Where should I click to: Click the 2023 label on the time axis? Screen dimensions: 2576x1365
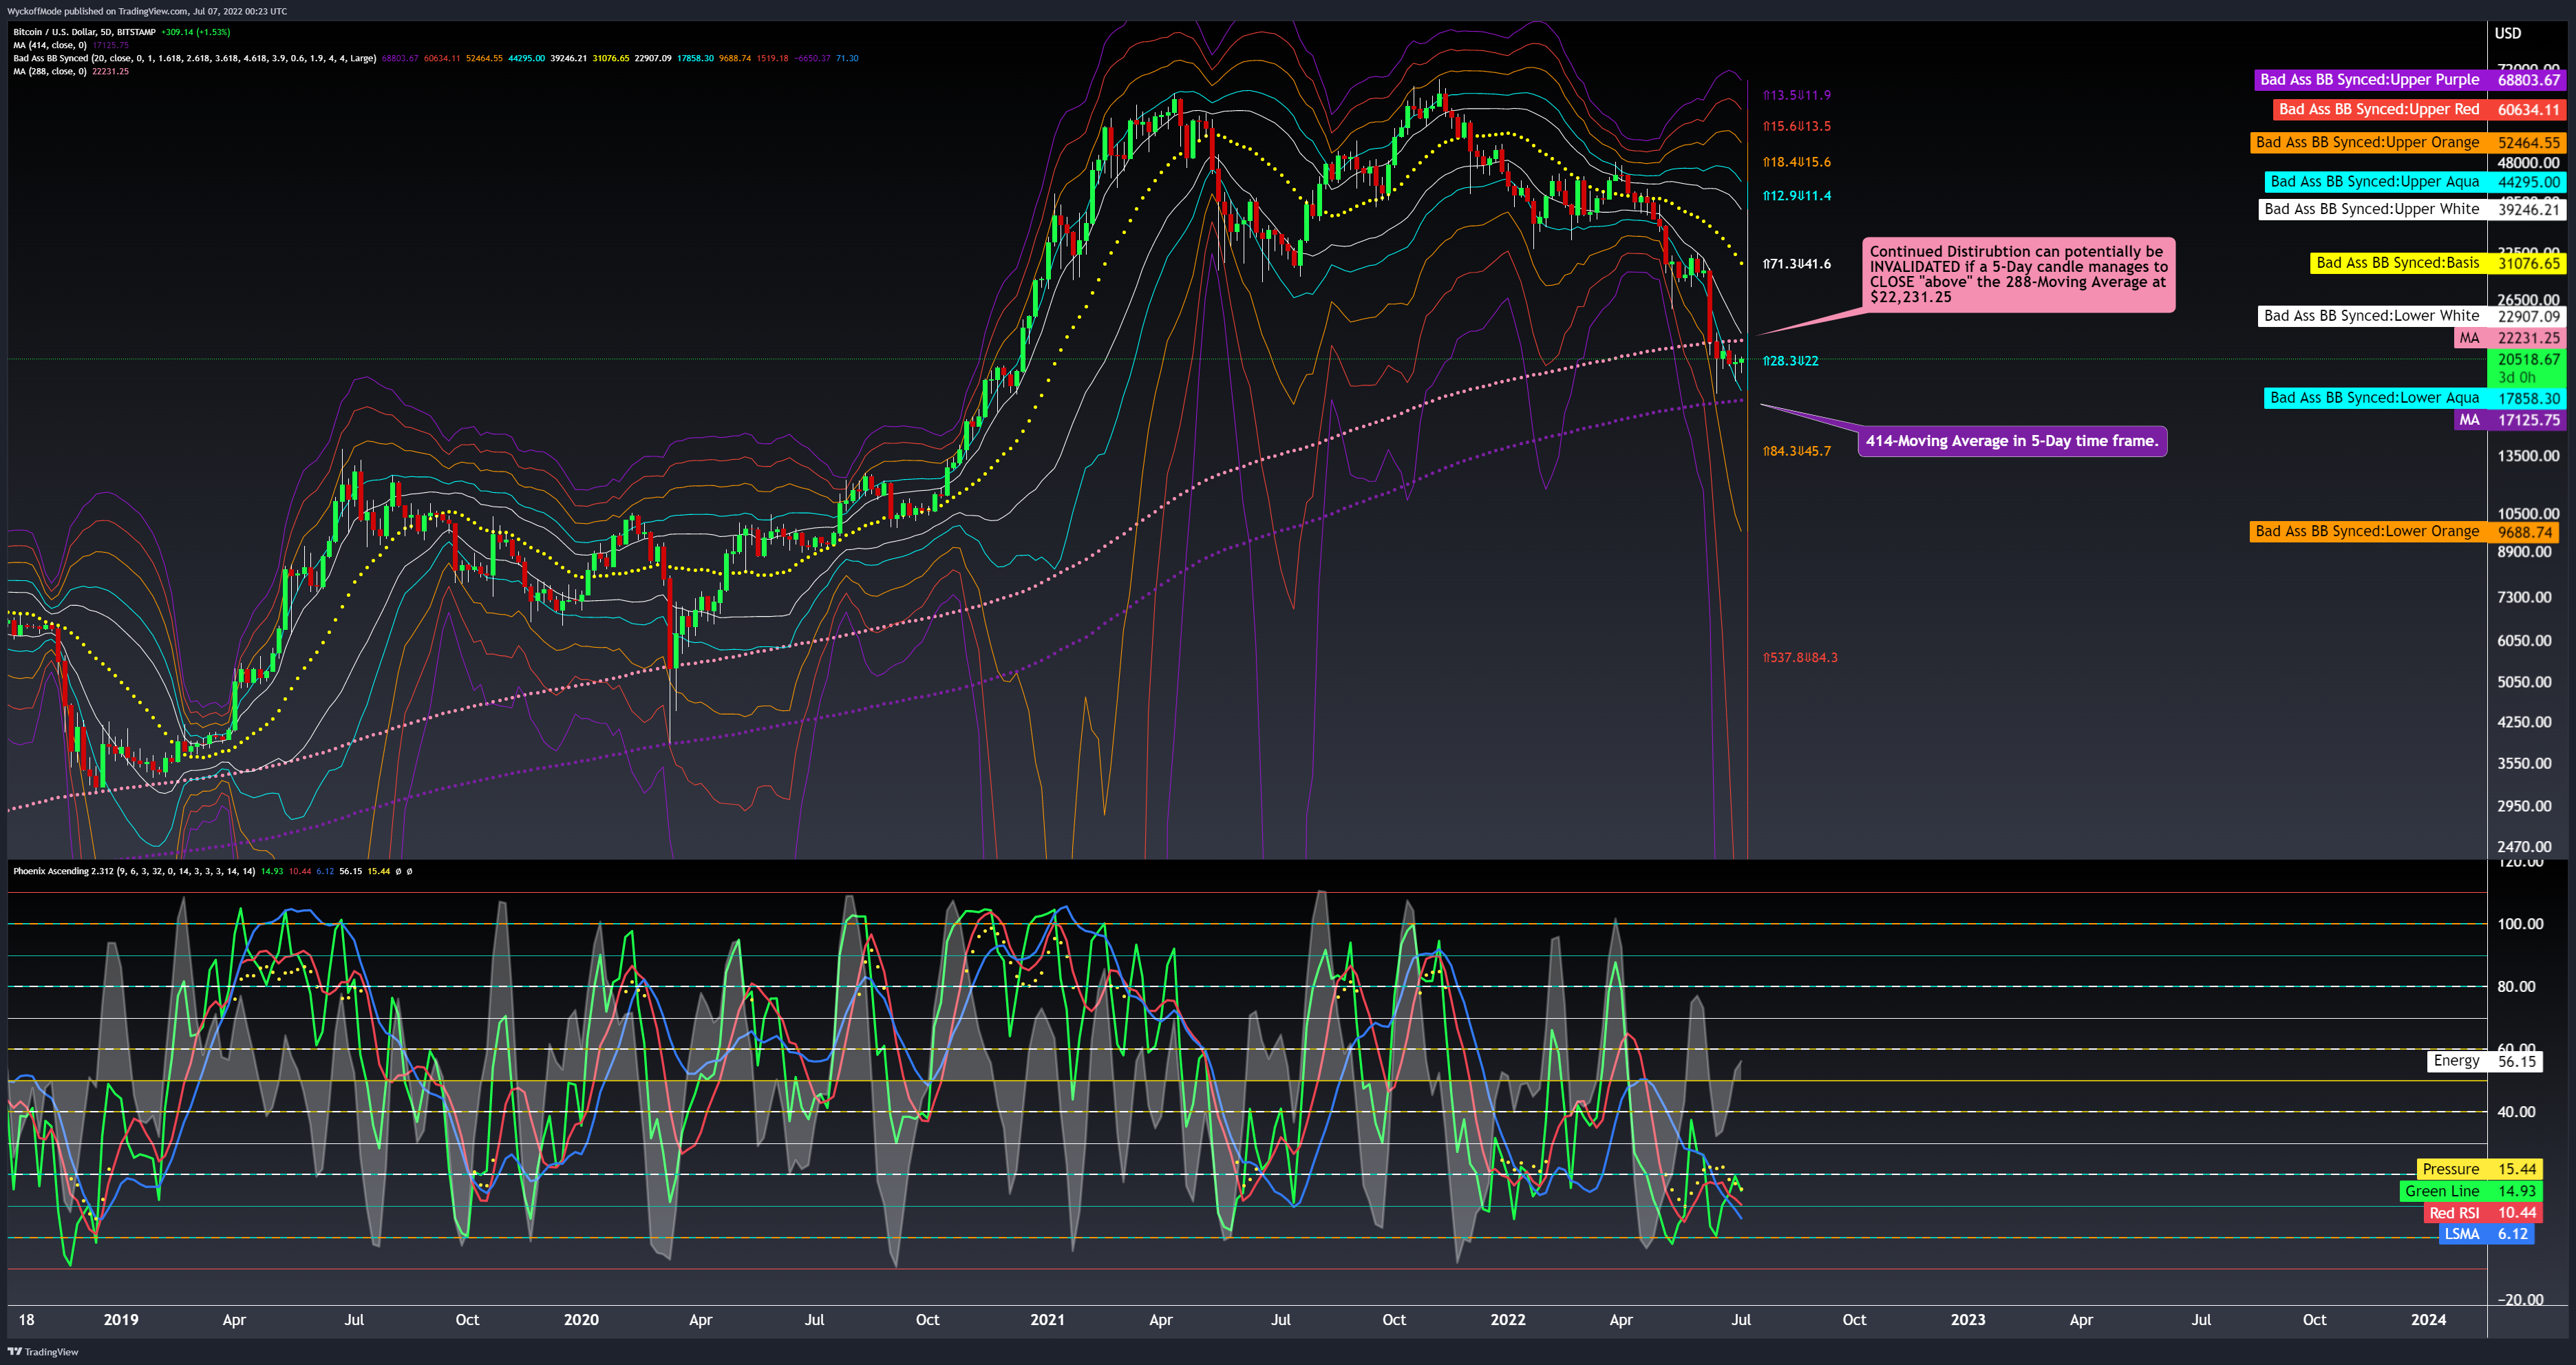[1968, 1320]
